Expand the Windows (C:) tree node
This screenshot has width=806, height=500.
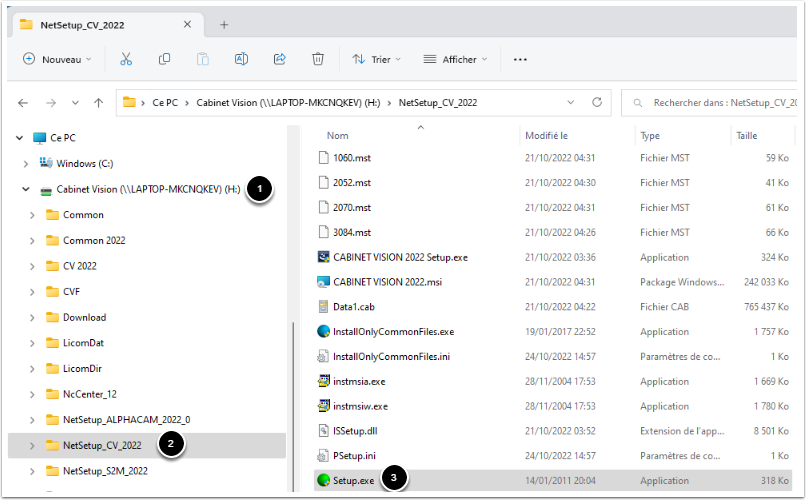(26, 163)
